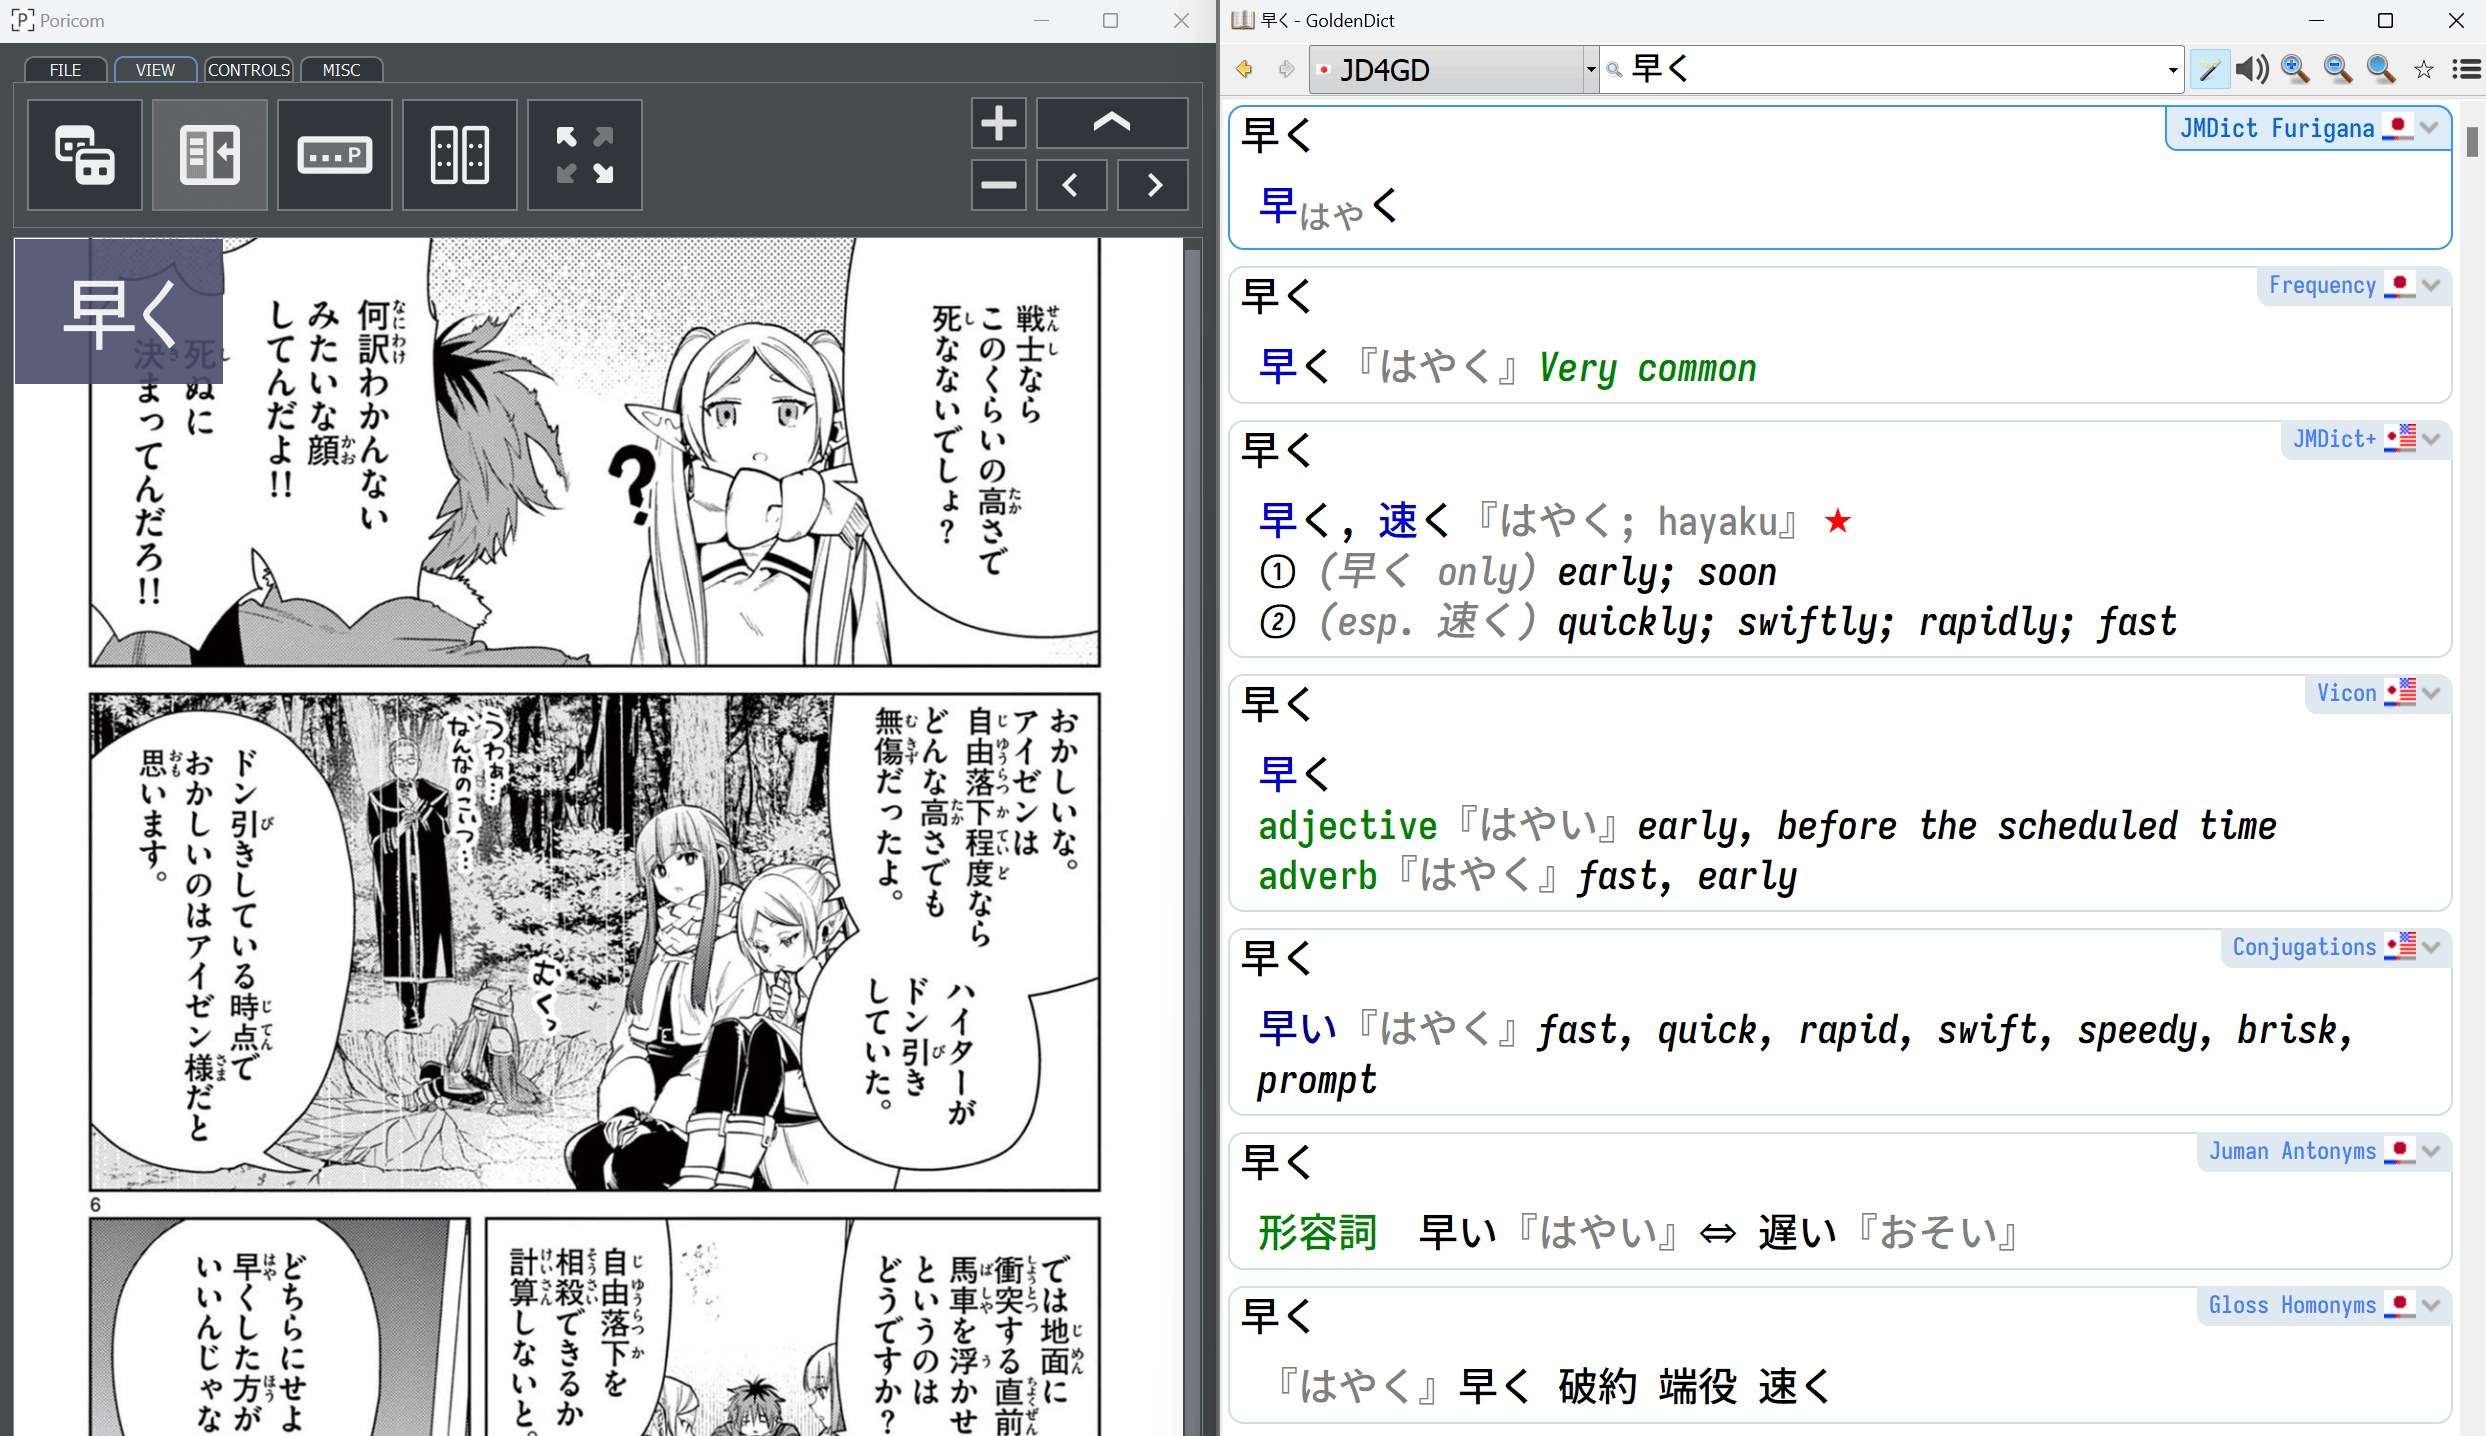This screenshot has height=1436, width=2486.
Task: Toggle Poricom's image-text side panel button
Action: click(210, 155)
